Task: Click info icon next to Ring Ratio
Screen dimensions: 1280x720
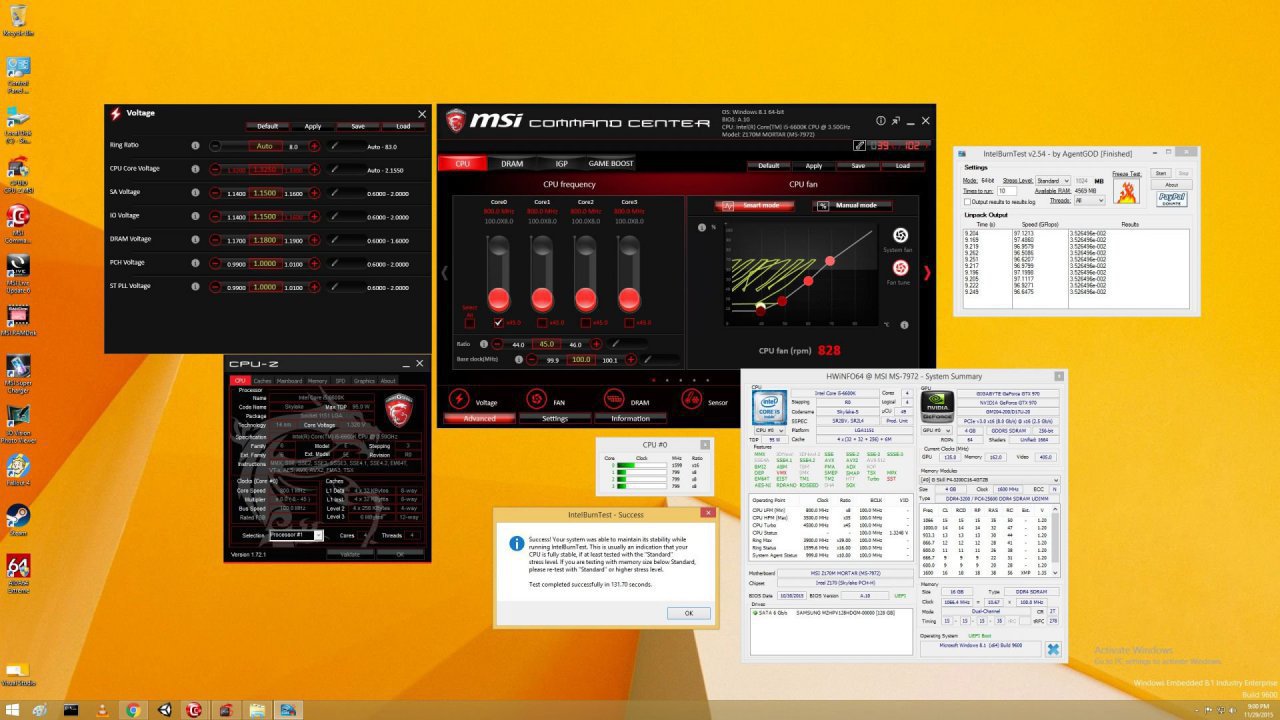Action: (x=195, y=145)
